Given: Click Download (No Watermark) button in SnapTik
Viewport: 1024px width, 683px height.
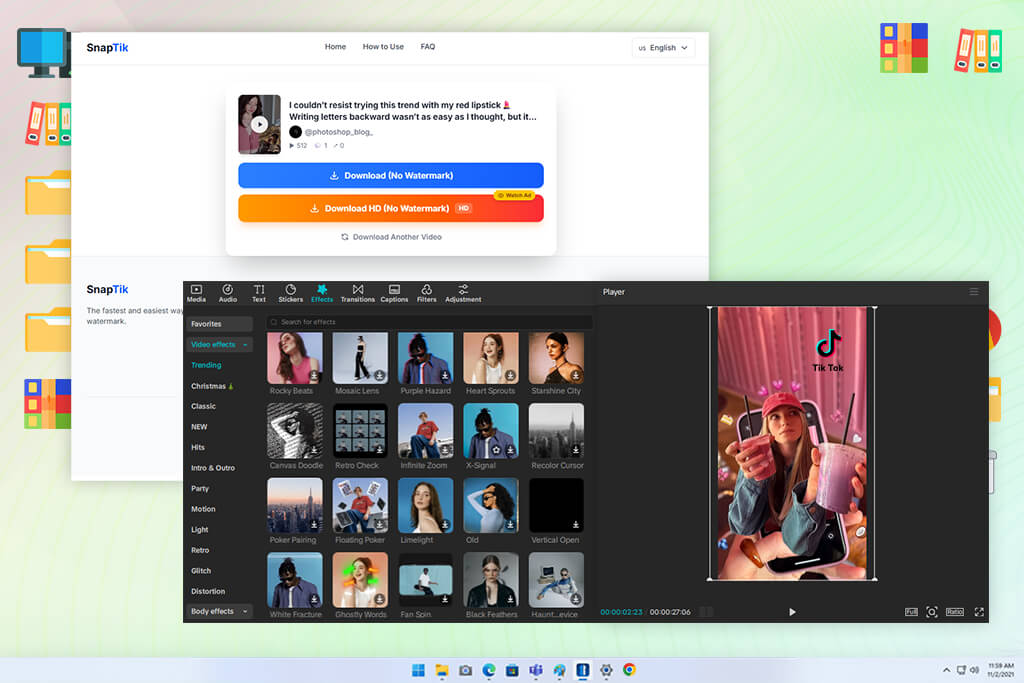Looking at the screenshot, I should click(x=391, y=175).
